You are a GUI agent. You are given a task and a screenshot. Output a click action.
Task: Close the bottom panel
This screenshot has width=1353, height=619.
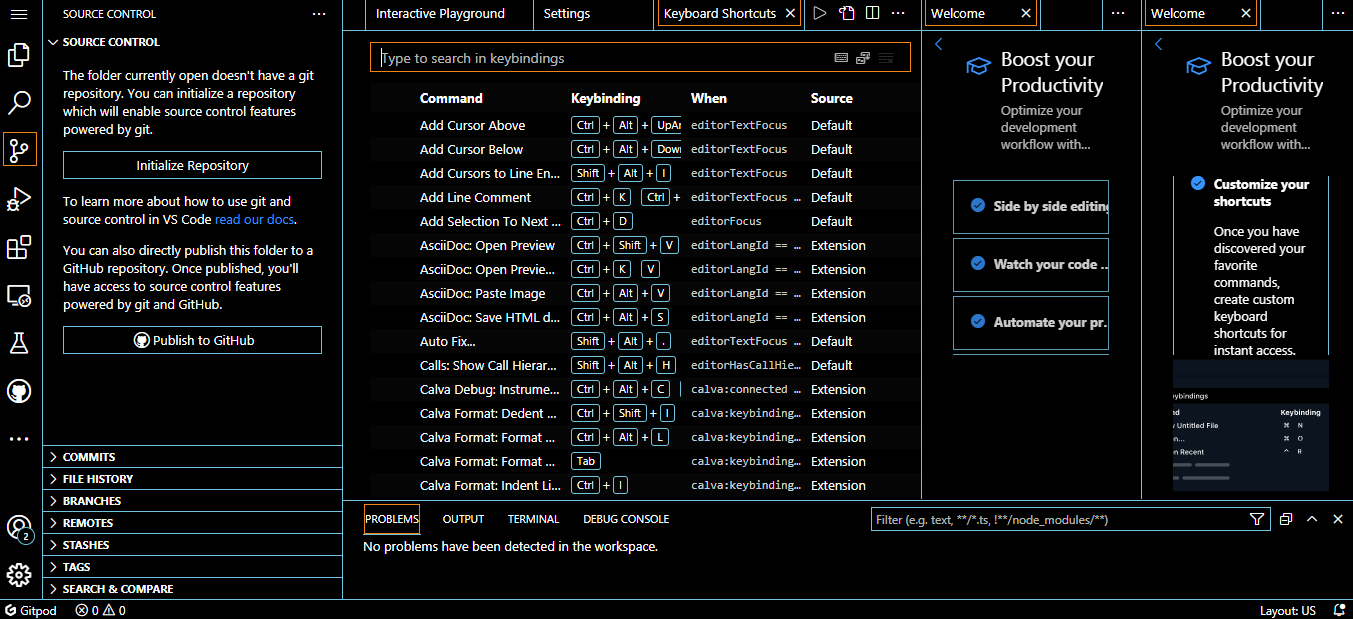coord(1337,520)
